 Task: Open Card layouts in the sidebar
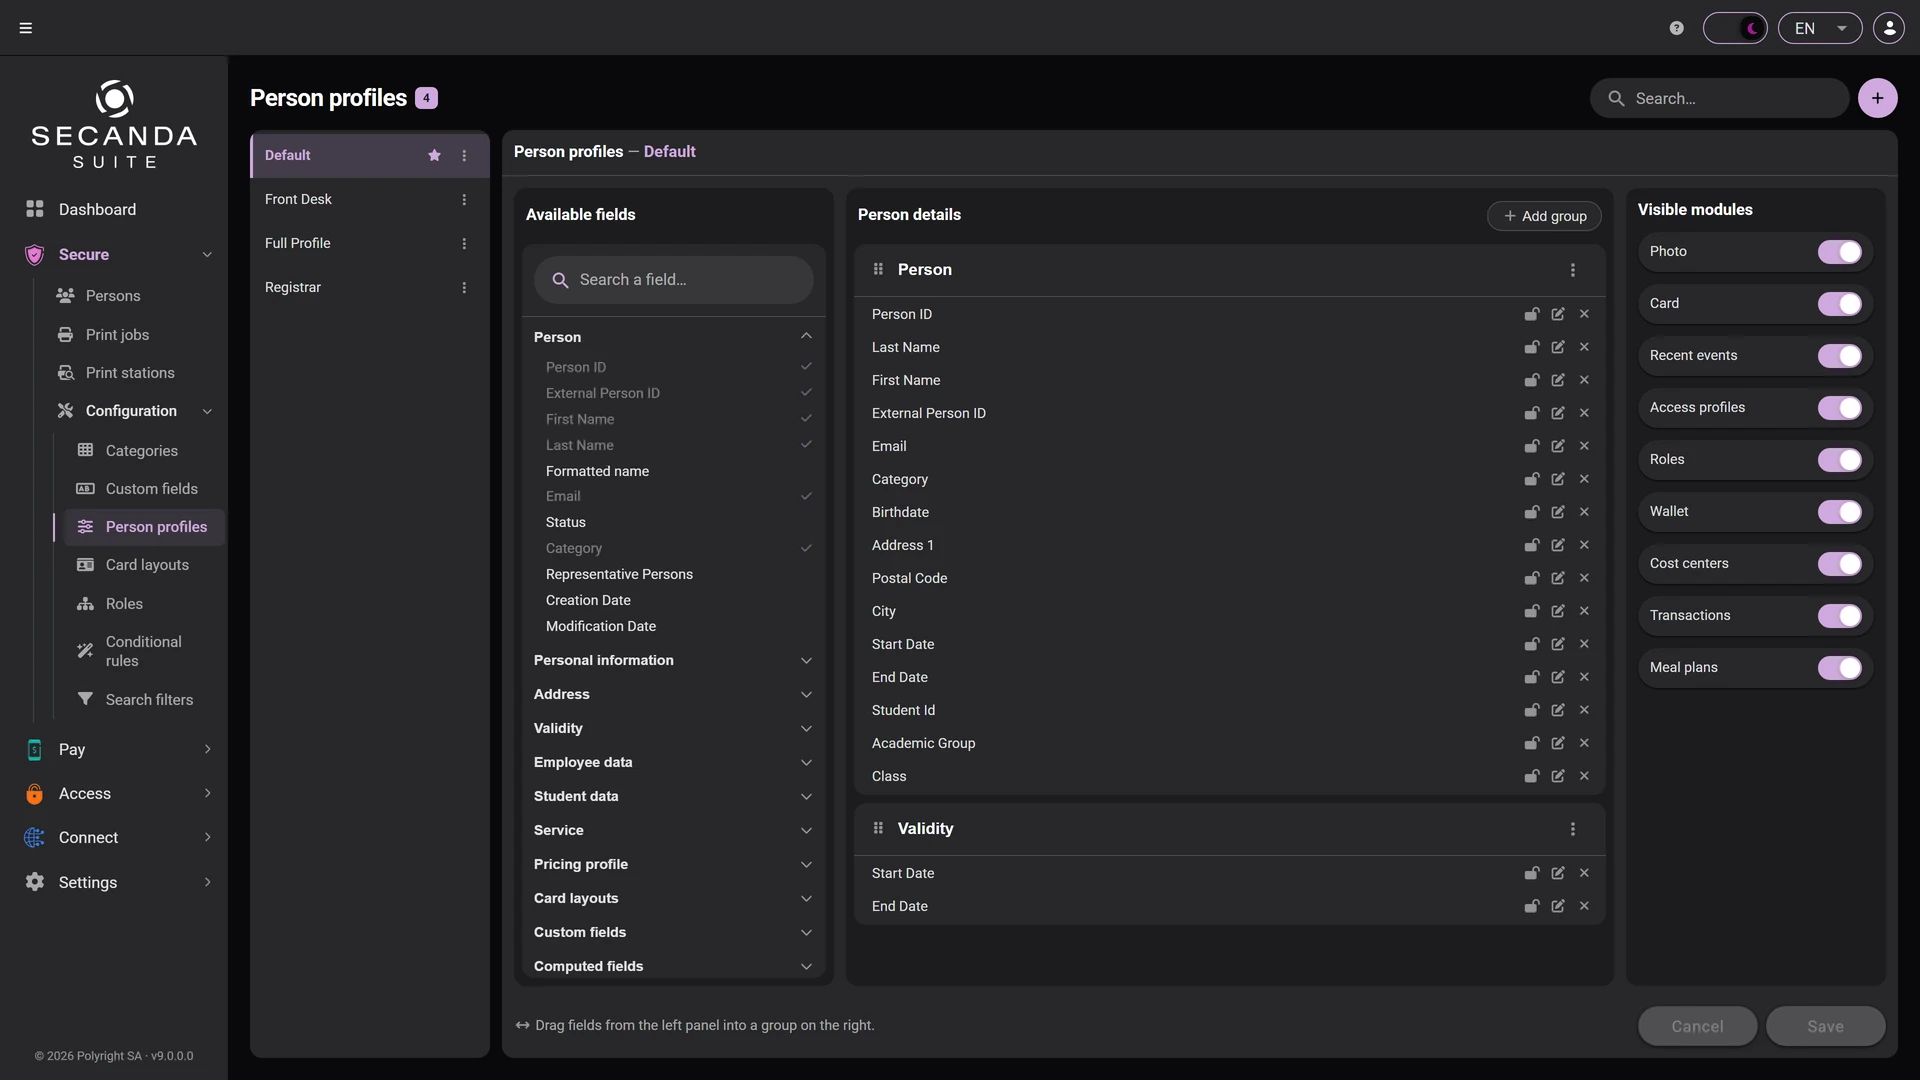pyautogui.click(x=146, y=565)
